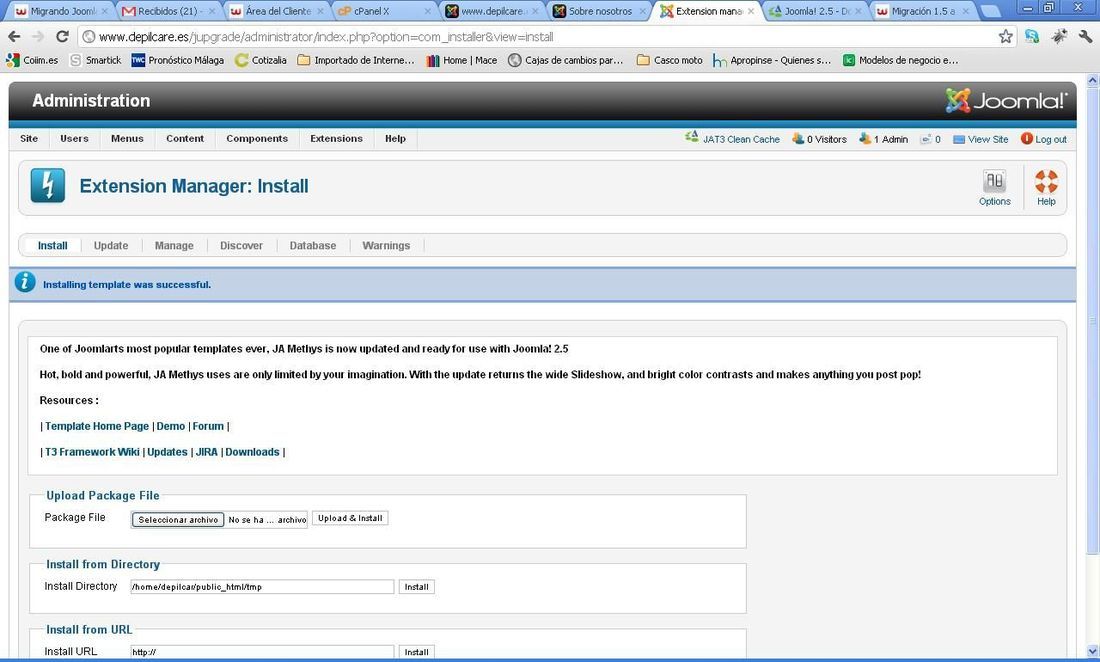This screenshot has height=662, width=1100.
Task: Follow the Template Home Page link
Action: click(x=97, y=426)
